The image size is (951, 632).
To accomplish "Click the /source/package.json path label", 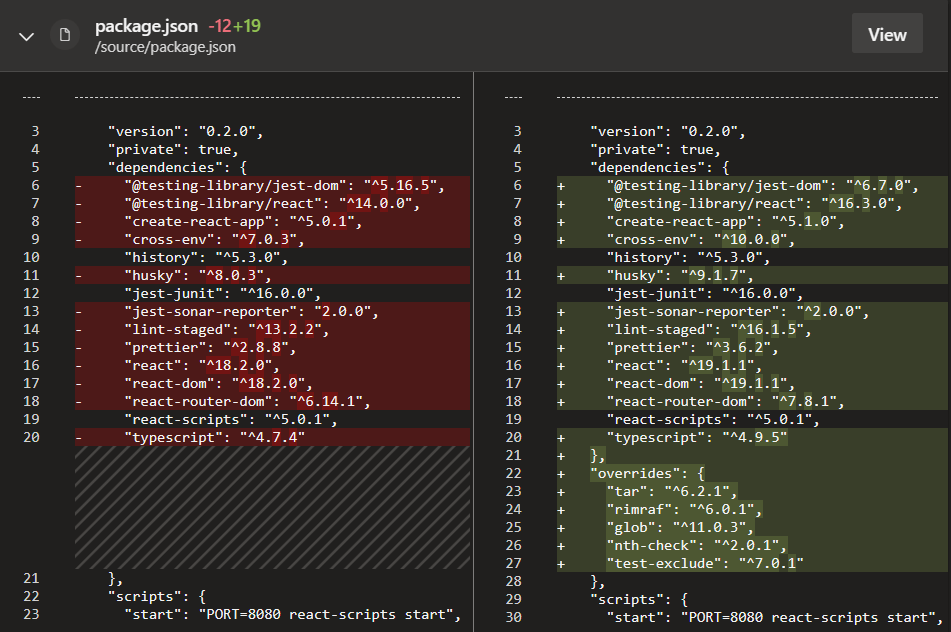I will [x=161, y=46].
